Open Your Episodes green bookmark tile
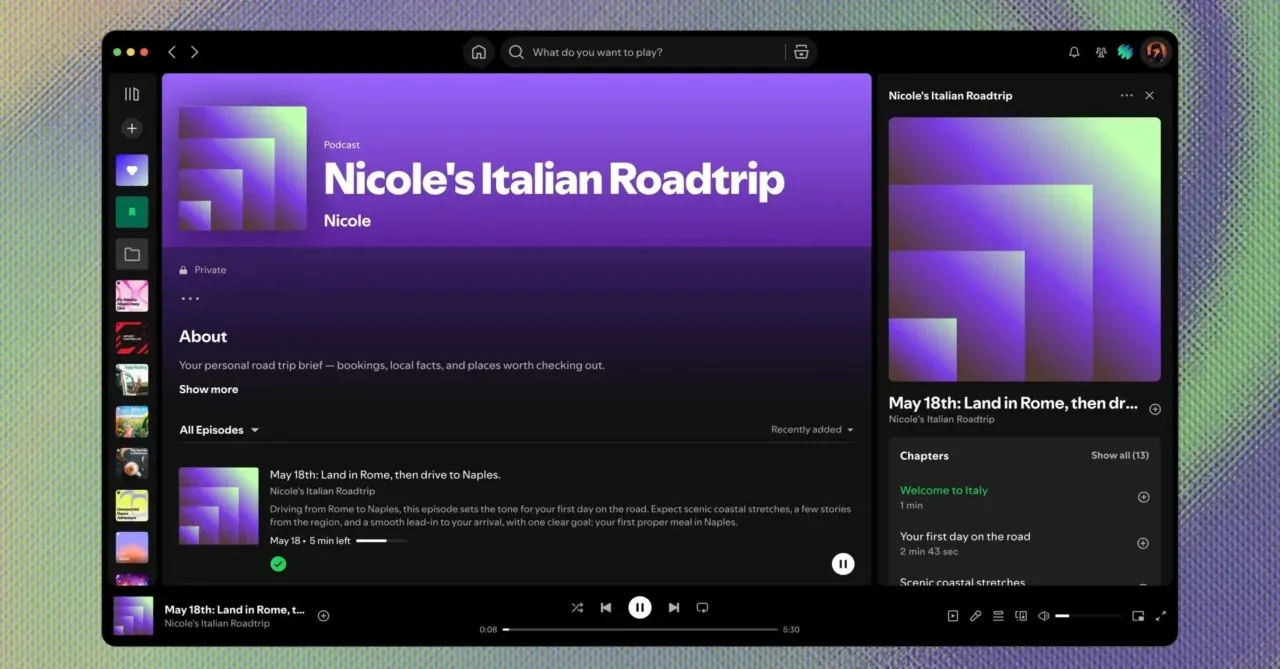The width and height of the screenshot is (1280, 669). 132,212
